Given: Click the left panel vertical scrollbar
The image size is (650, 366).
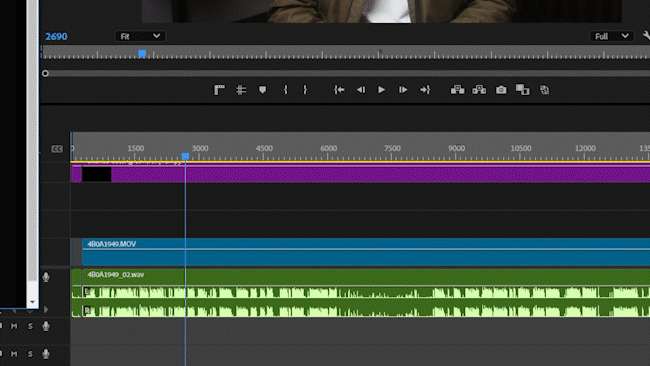Looking at the screenshot, I should pyautogui.click(x=32, y=141).
